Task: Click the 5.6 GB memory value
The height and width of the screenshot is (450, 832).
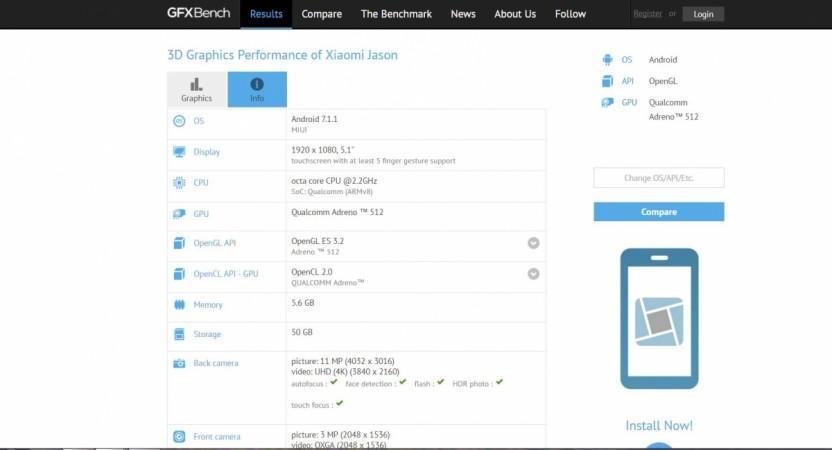Action: pyautogui.click(x=302, y=302)
